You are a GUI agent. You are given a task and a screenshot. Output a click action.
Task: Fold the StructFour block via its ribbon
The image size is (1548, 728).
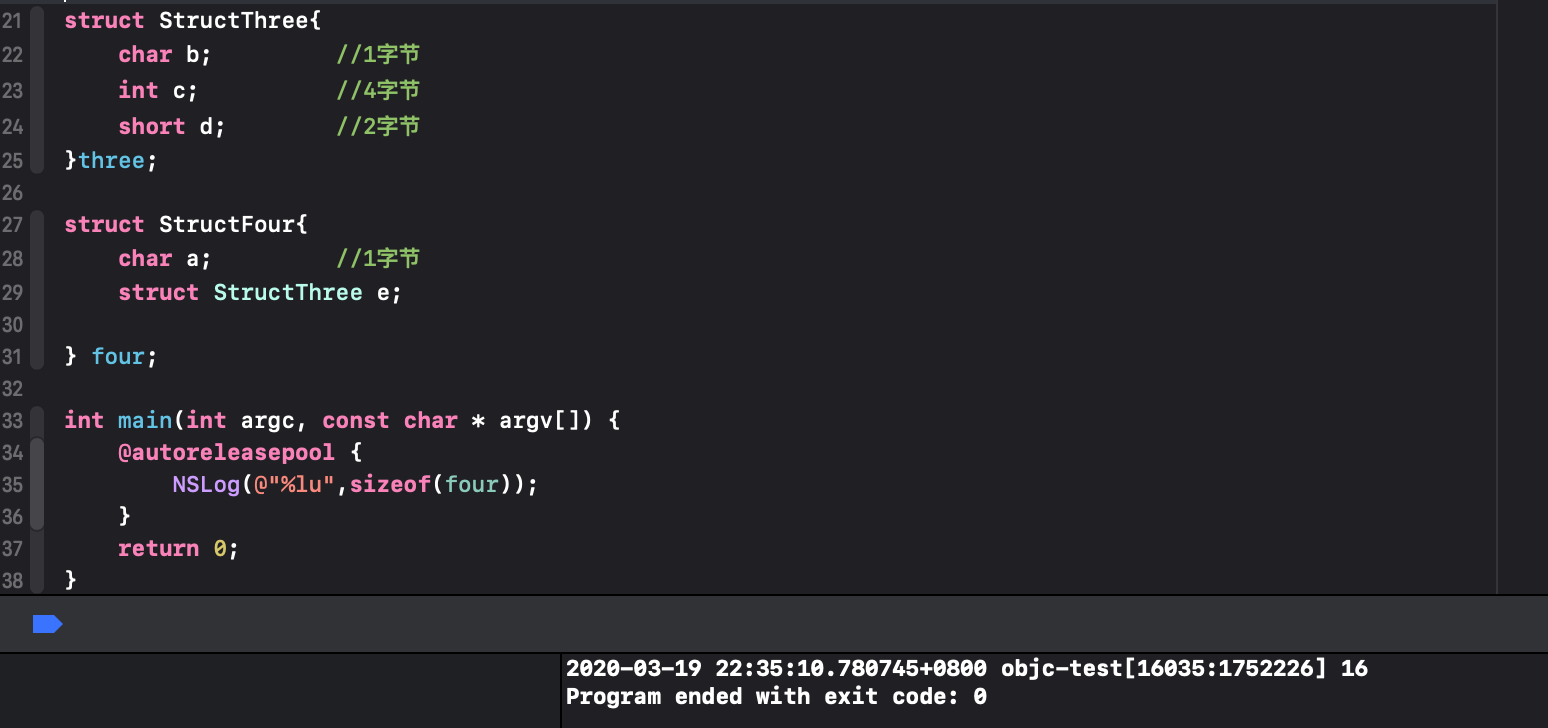[x=37, y=290]
